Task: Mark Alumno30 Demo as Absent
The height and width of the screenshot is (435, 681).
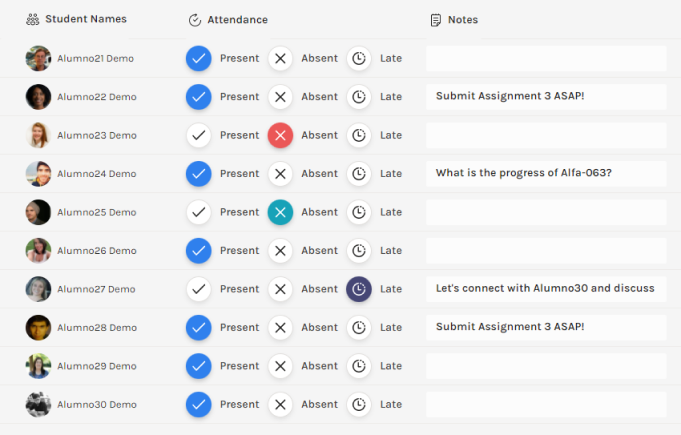Action: click(x=281, y=405)
